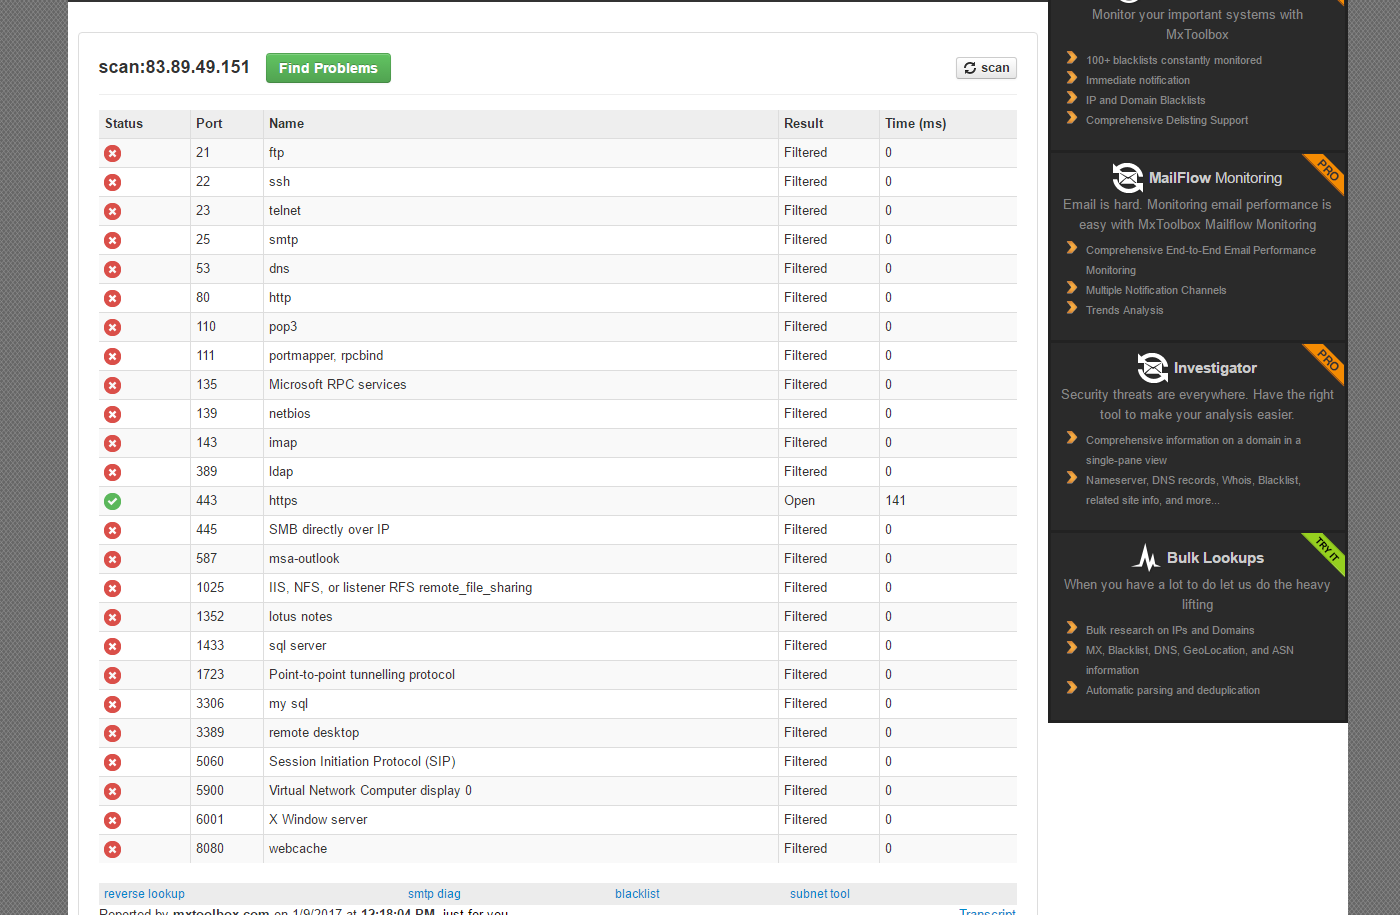Click the Status column header

(x=124, y=124)
